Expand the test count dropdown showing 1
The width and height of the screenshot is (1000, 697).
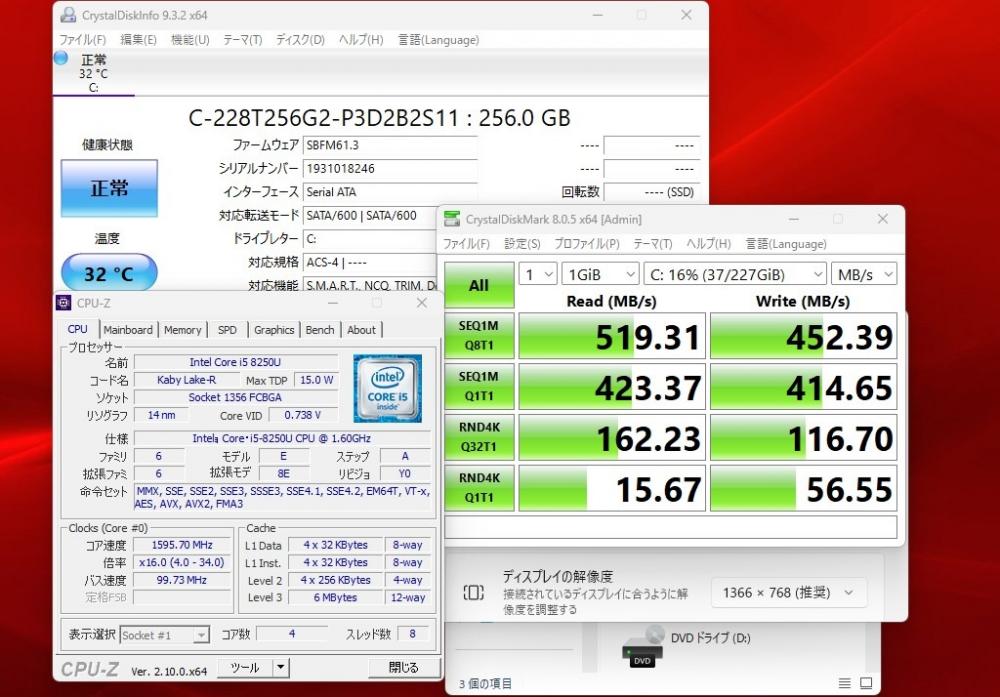point(538,274)
